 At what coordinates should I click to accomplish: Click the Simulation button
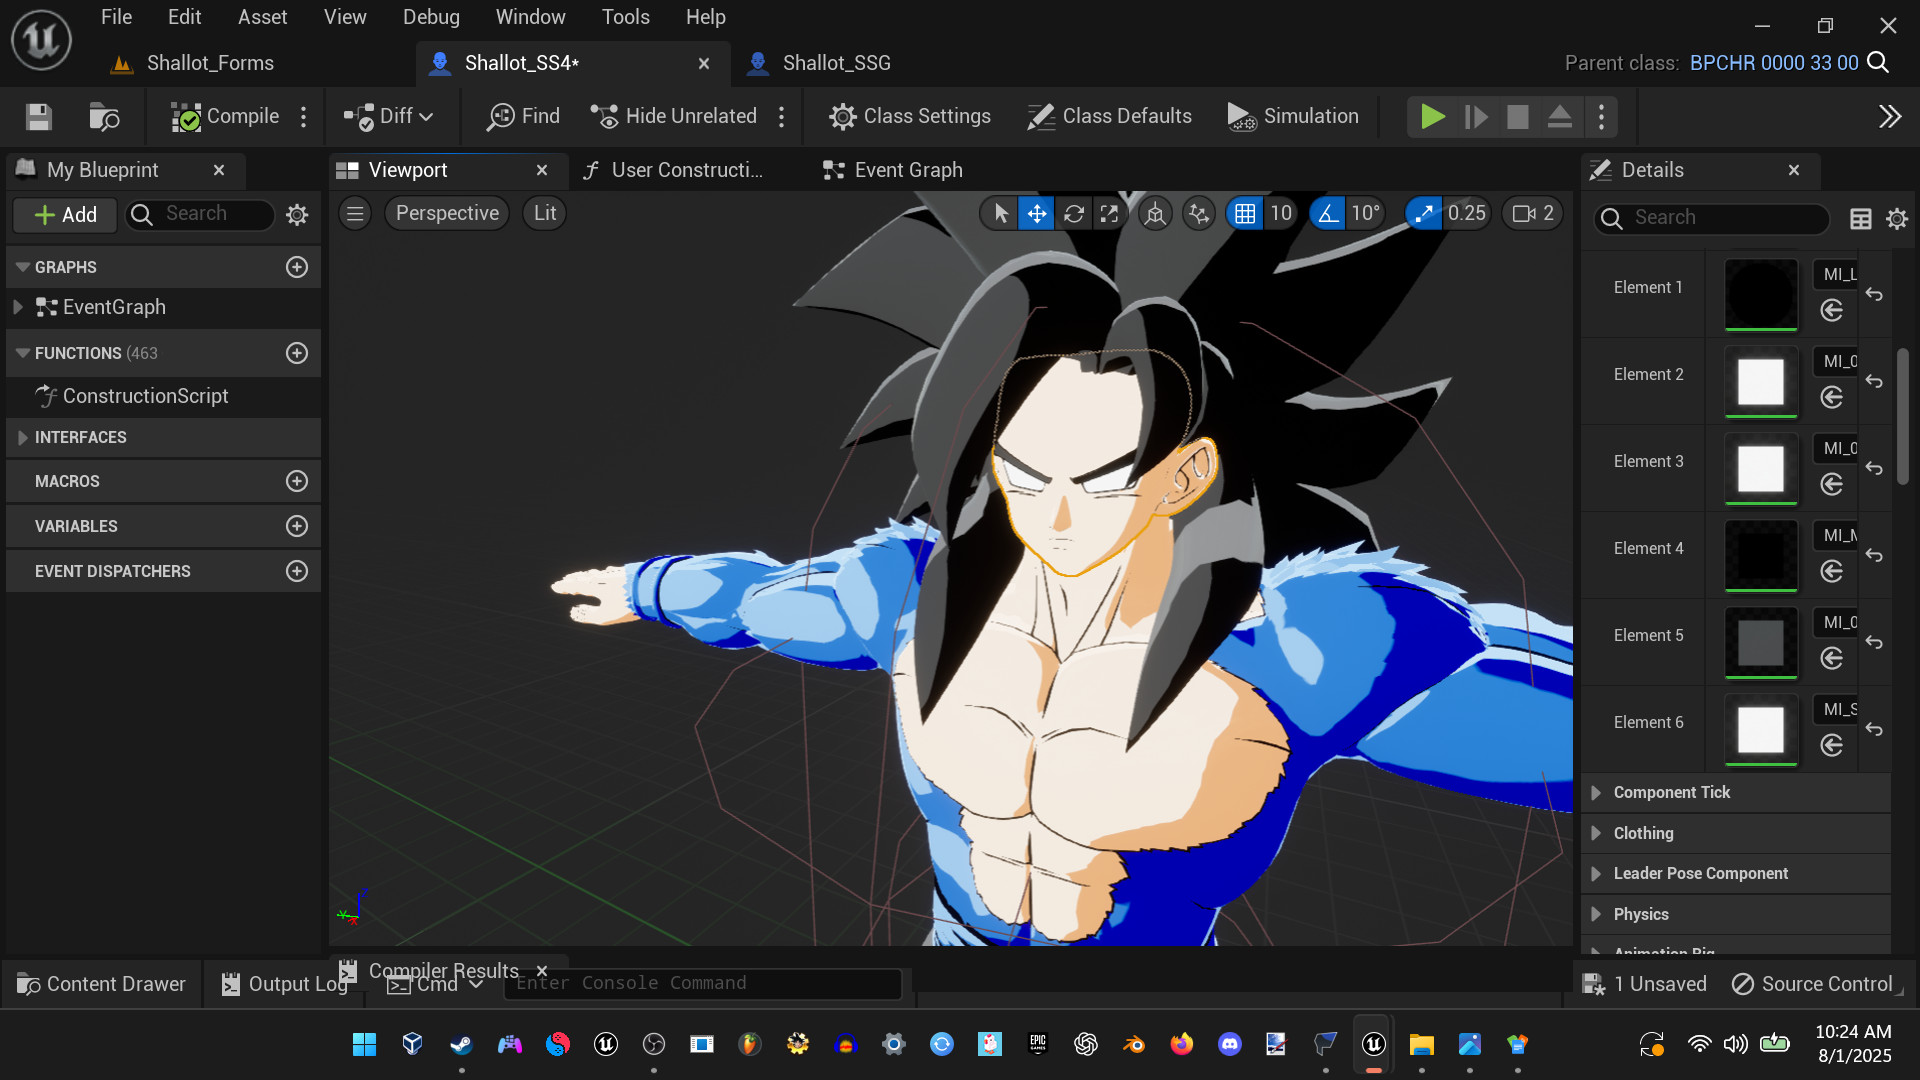click(1294, 116)
